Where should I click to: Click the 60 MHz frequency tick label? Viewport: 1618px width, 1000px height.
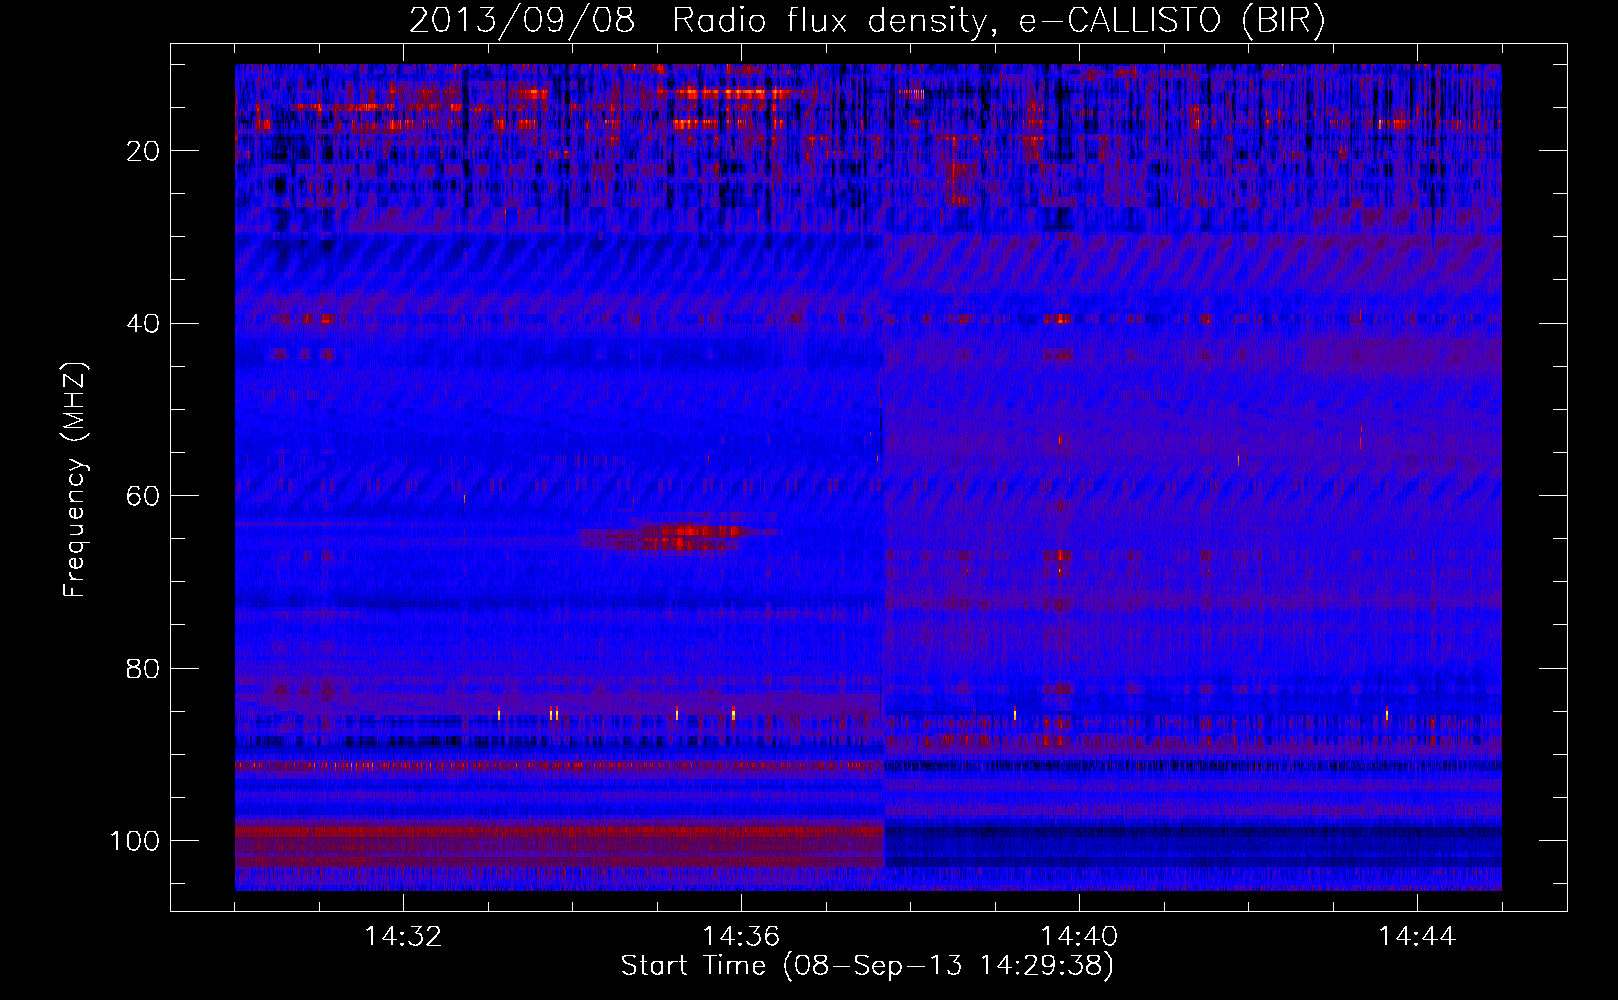coord(143,496)
